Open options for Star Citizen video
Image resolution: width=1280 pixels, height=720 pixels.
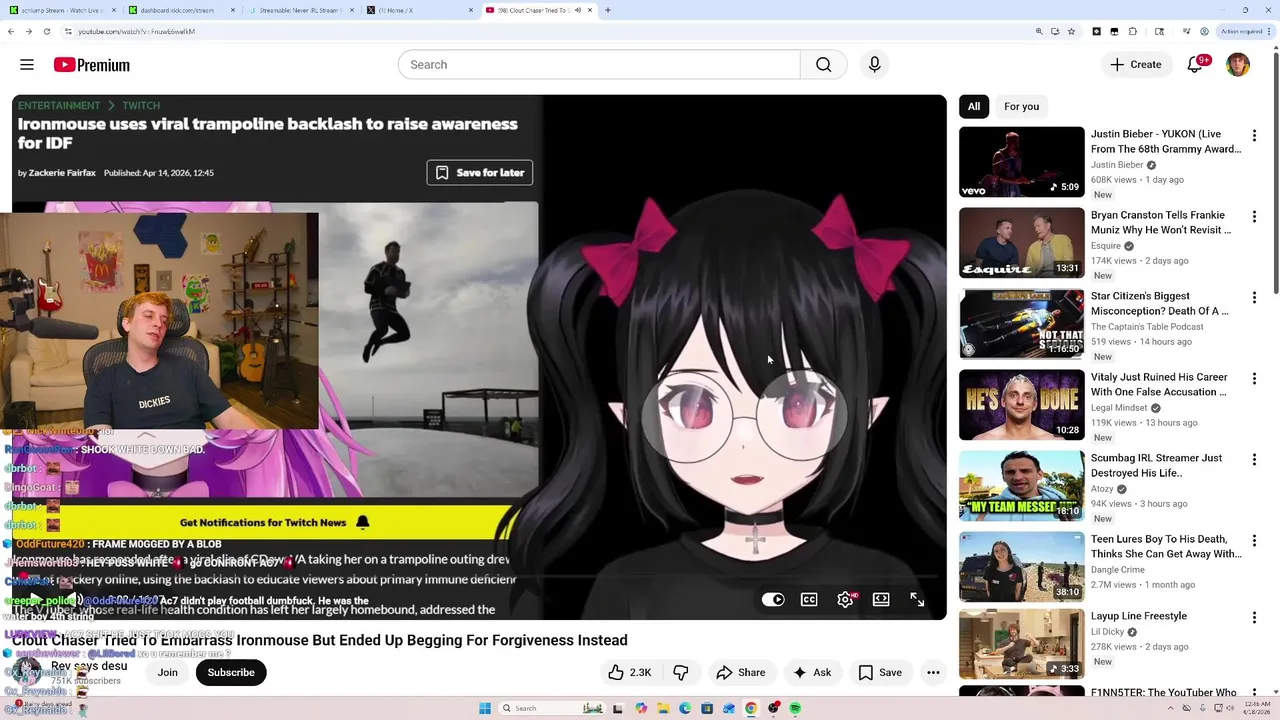pyautogui.click(x=1254, y=297)
